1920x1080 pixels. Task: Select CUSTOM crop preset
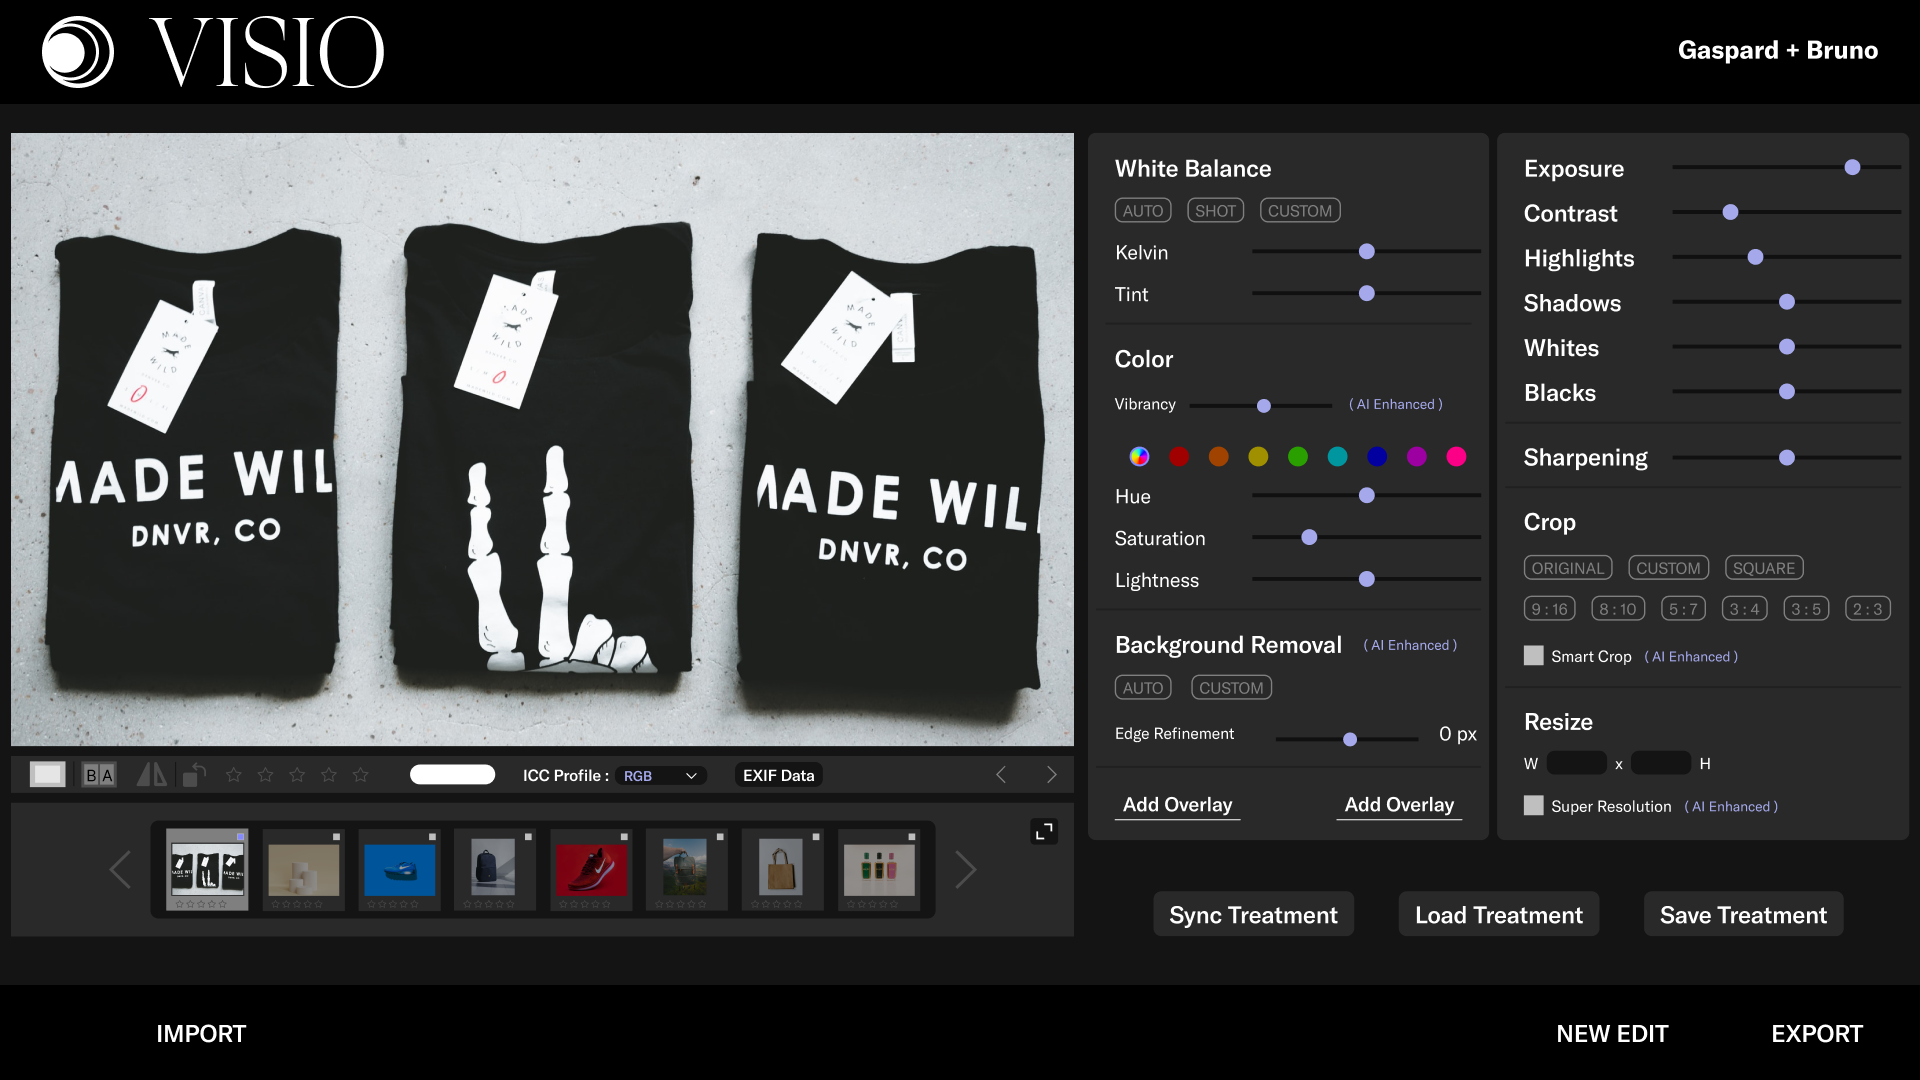pyautogui.click(x=1669, y=568)
